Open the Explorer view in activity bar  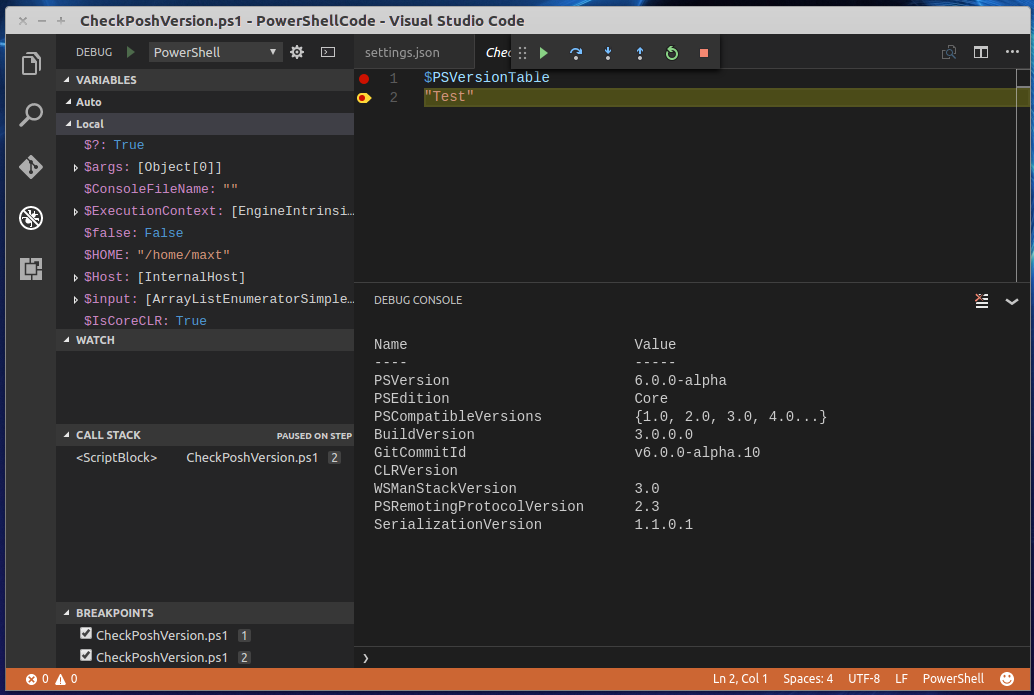[x=31, y=63]
